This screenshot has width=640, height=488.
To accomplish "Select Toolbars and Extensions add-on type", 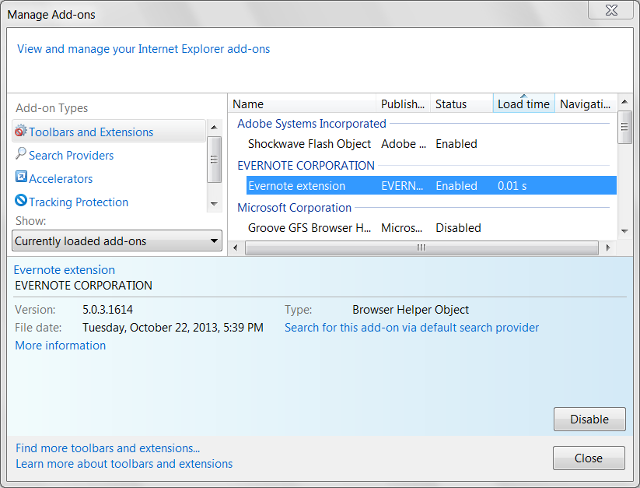I will point(109,132).
